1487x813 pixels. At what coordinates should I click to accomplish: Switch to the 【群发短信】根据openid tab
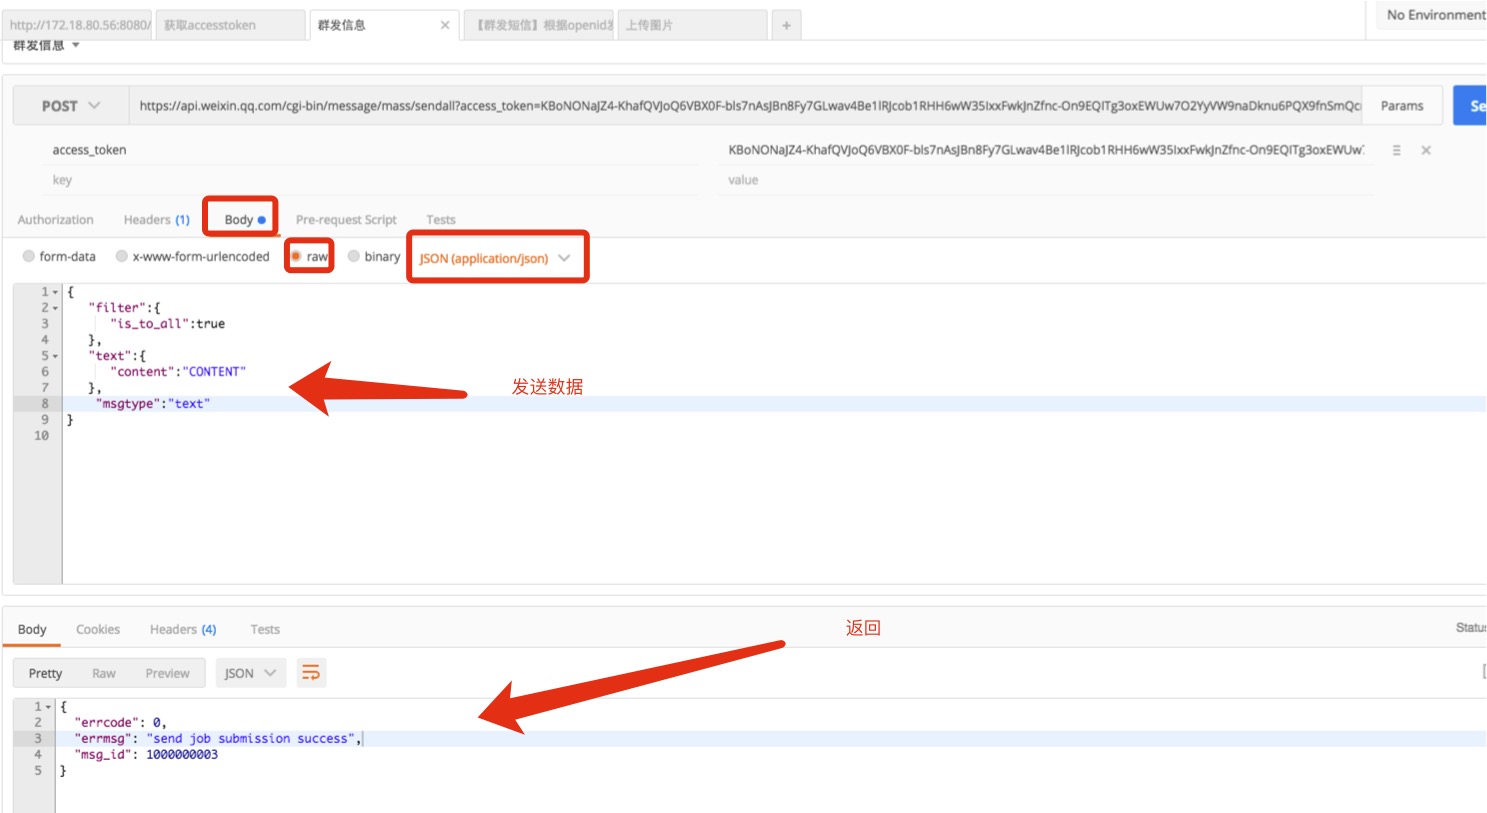coord(538,25)
